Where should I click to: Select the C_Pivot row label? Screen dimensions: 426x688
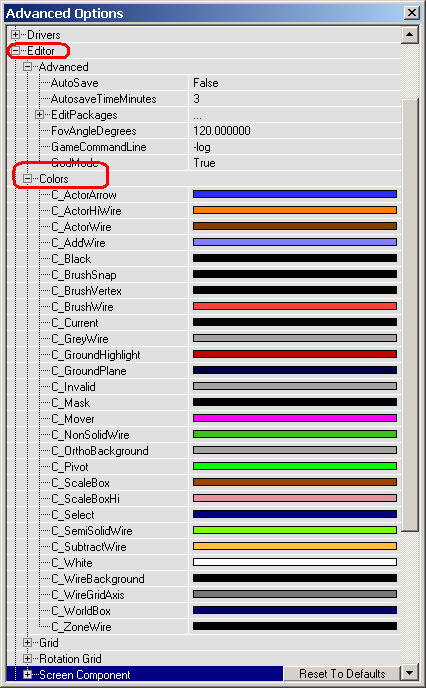[70, 466]
